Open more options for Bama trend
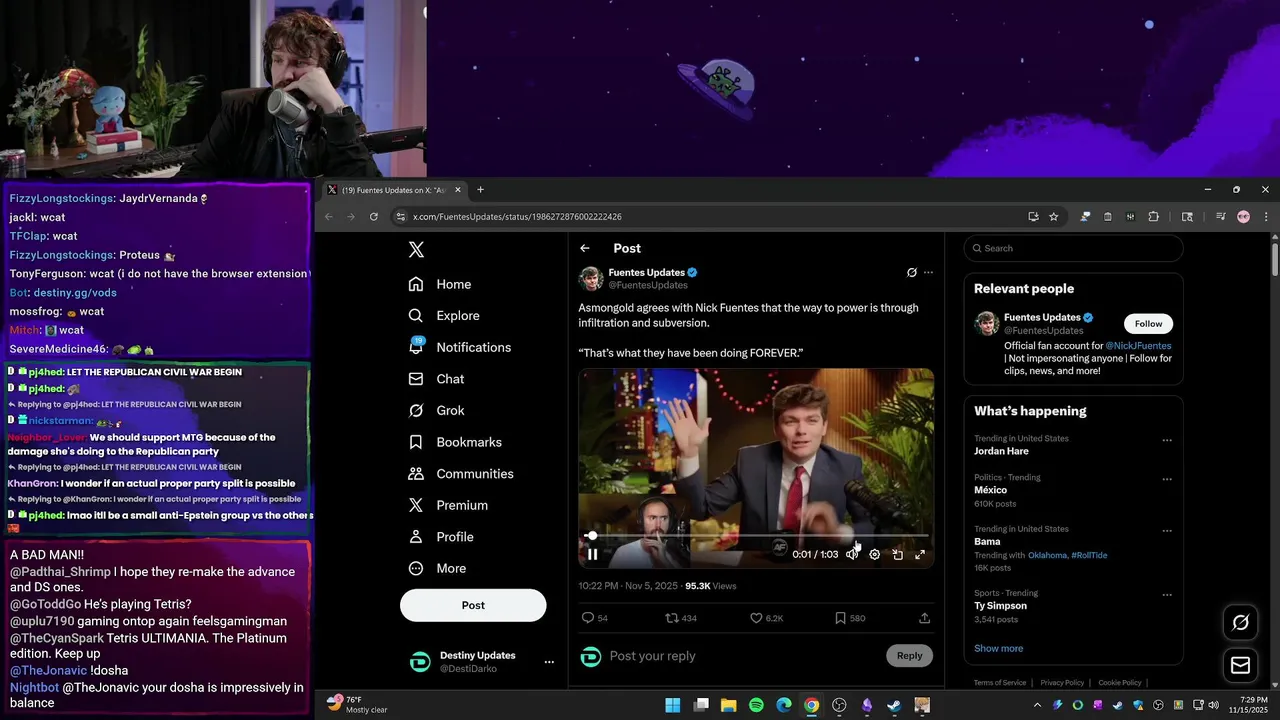This screenshot has width=1280, height=720. 1166,531
